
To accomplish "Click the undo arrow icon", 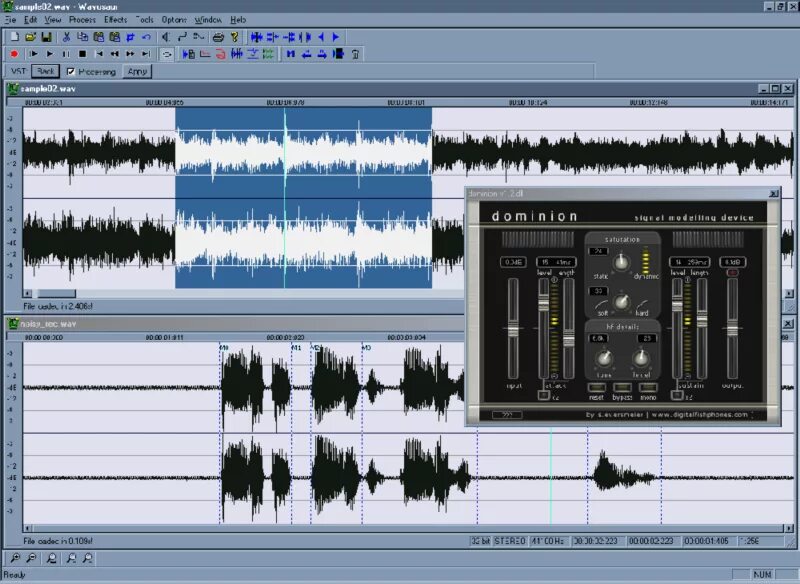I will [x=146, y=37].
